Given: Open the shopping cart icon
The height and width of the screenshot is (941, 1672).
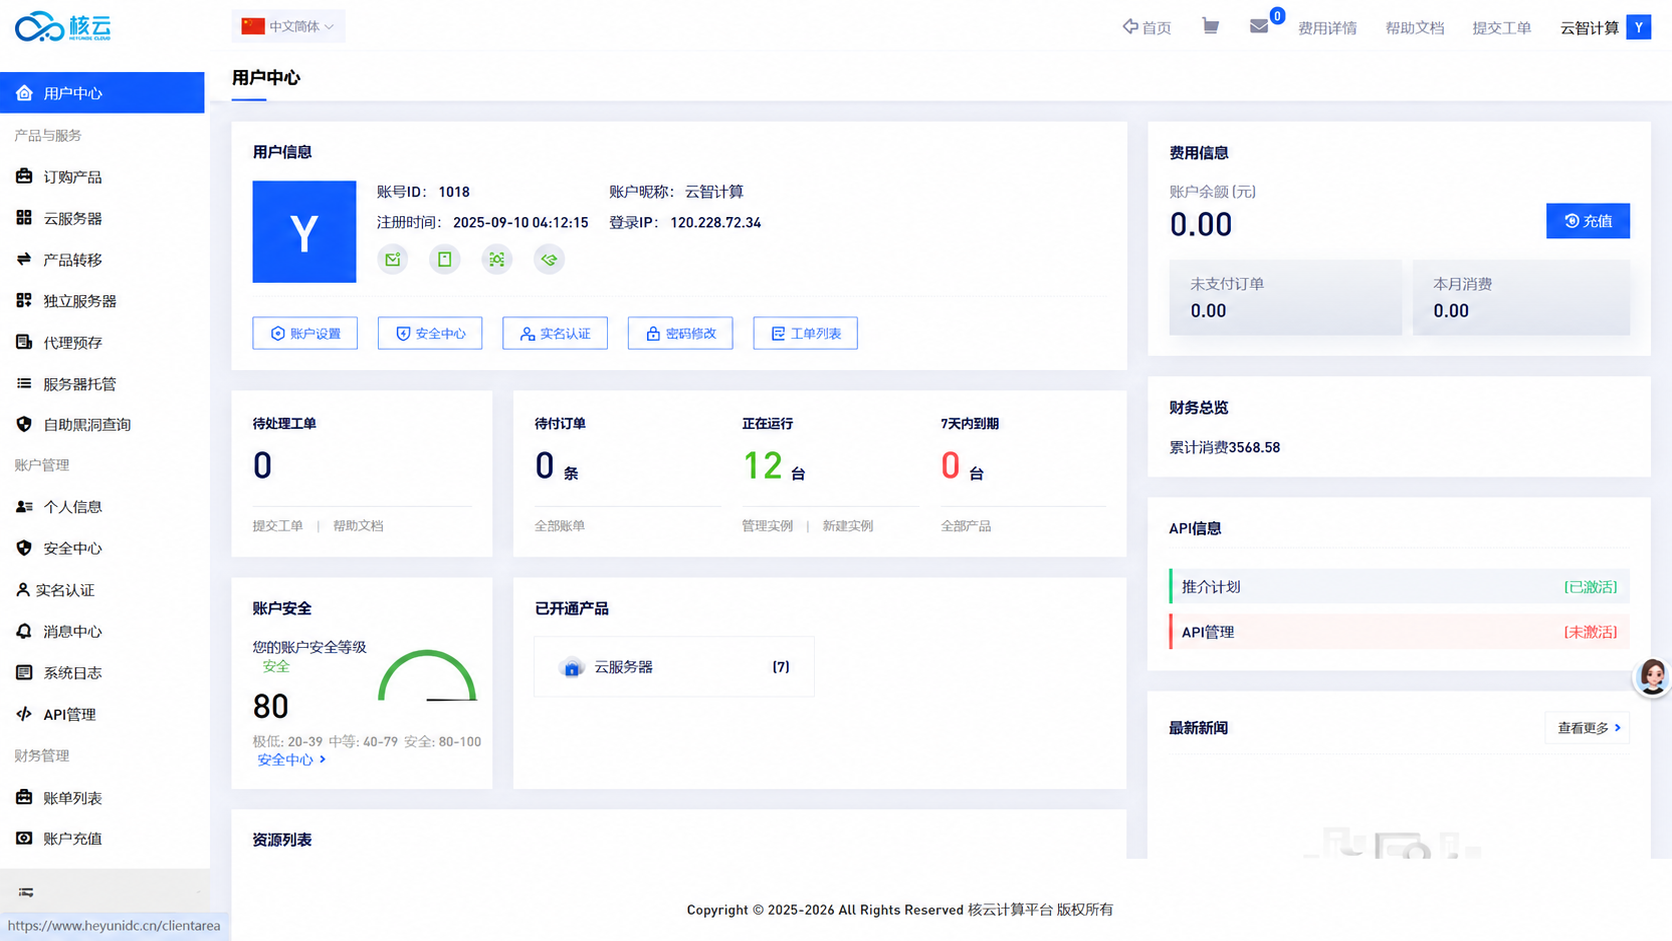Looking at the screenshot, I should pyautogui.click(x=1210, y=27).
